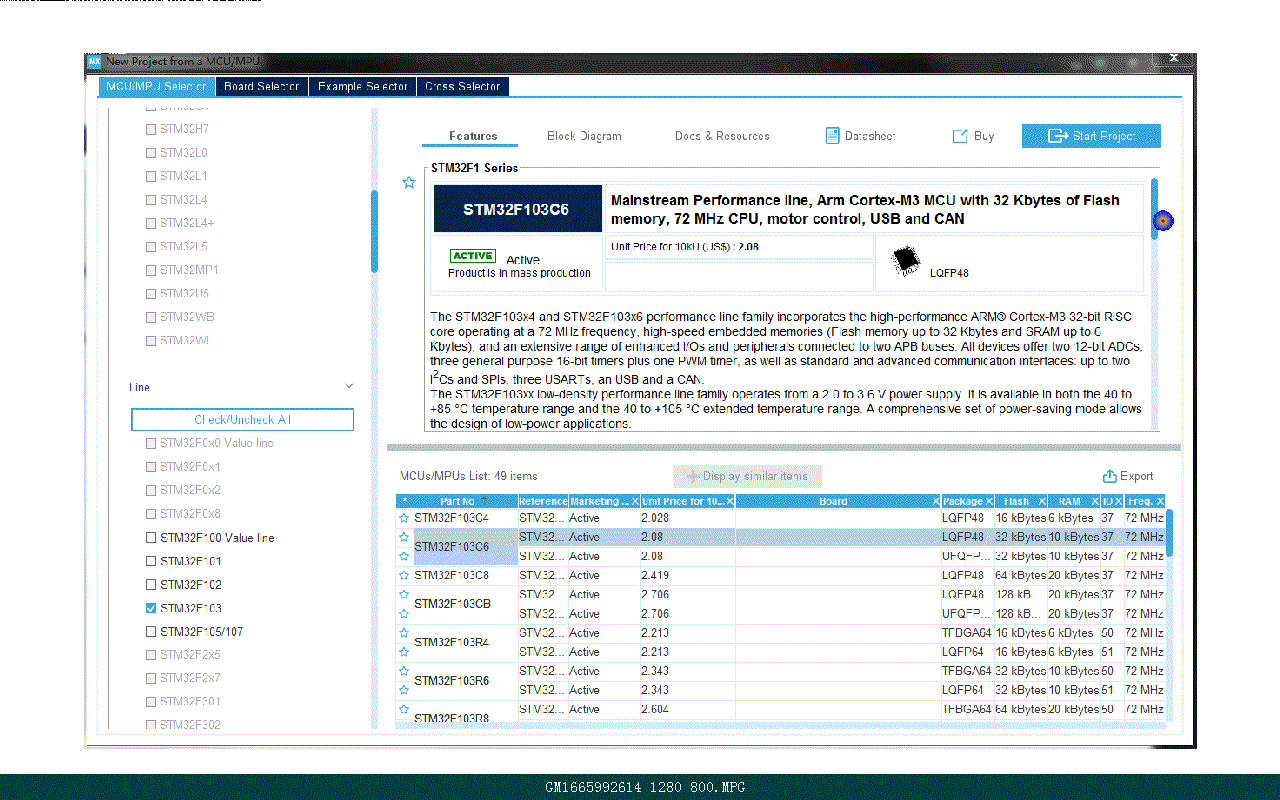Open the Features tab
The image size is (1280, 800).
pos(473,136)
